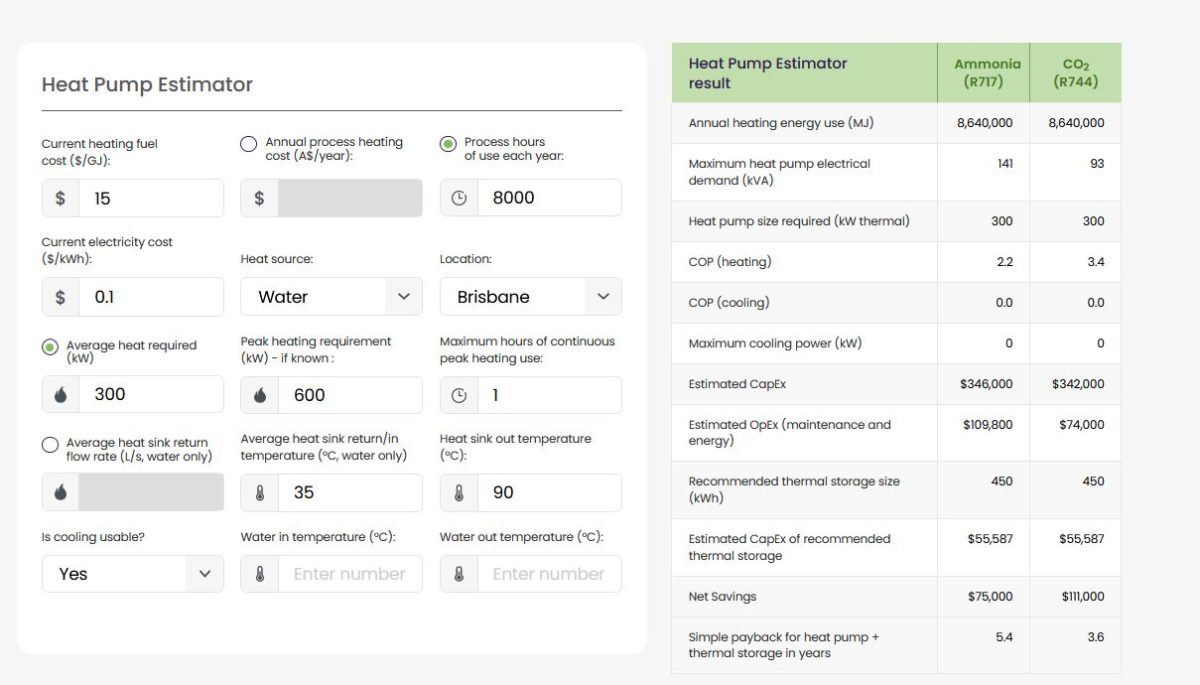The width and height of the screenshot is (1200, 685).
Task: Click thermometer icon beside heat sink out temperature
Action: 459,493
